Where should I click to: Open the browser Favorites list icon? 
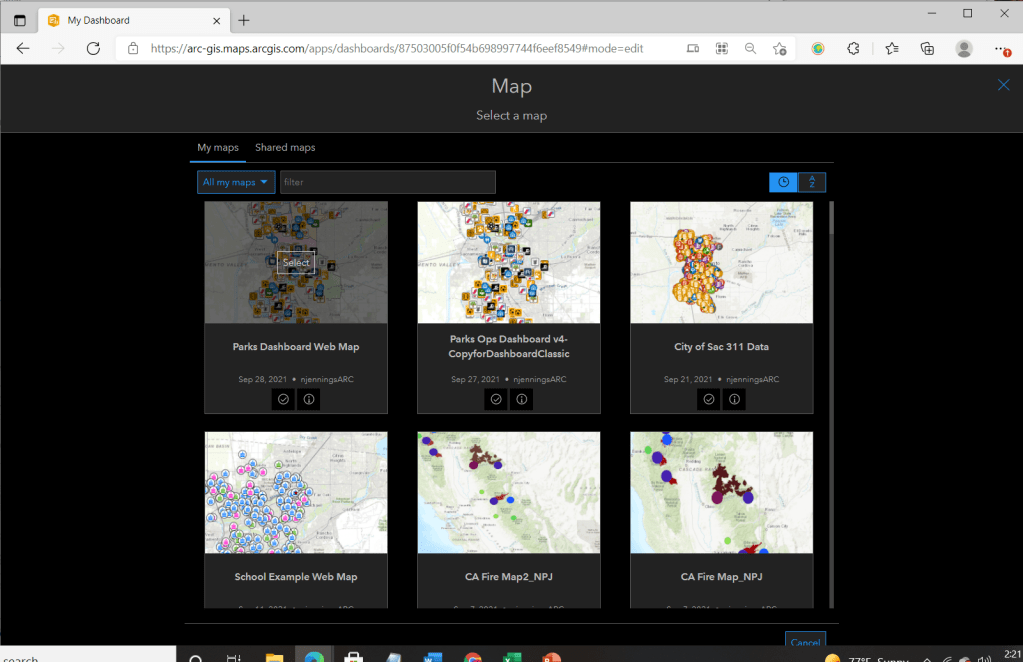coord(891,48)
